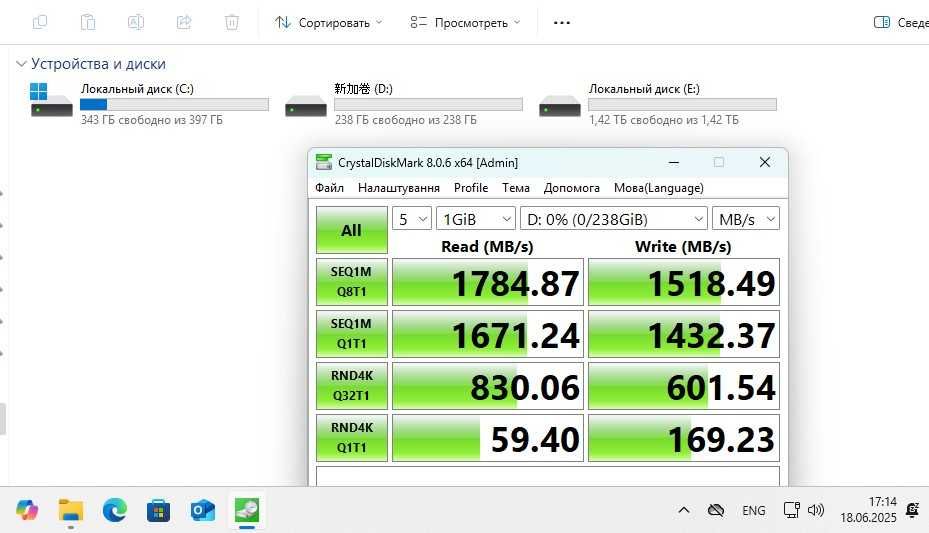This screenshot has width=929, height=533.
Task: Launch Microsoft Edge from the taskbar
Action: 115,510
